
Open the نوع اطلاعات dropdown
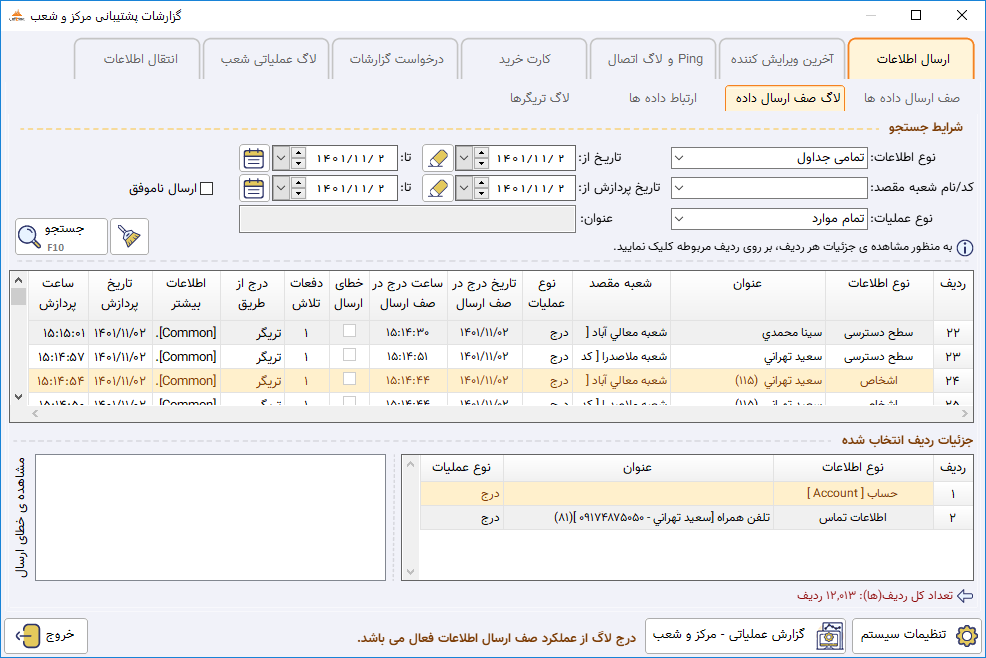[x=679, y=158]
